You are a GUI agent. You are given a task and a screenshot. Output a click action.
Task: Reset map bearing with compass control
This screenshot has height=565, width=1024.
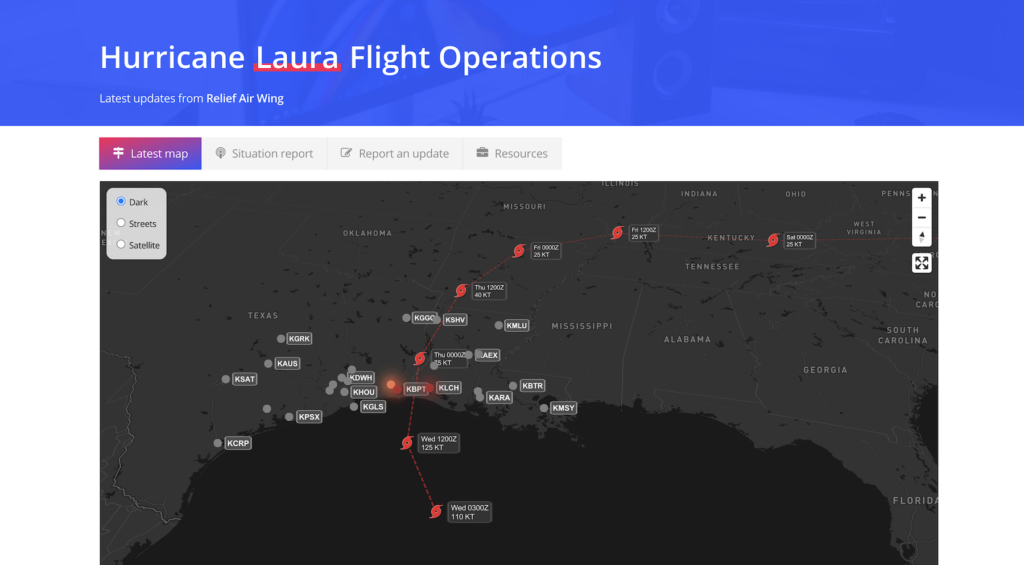point(921,237)
